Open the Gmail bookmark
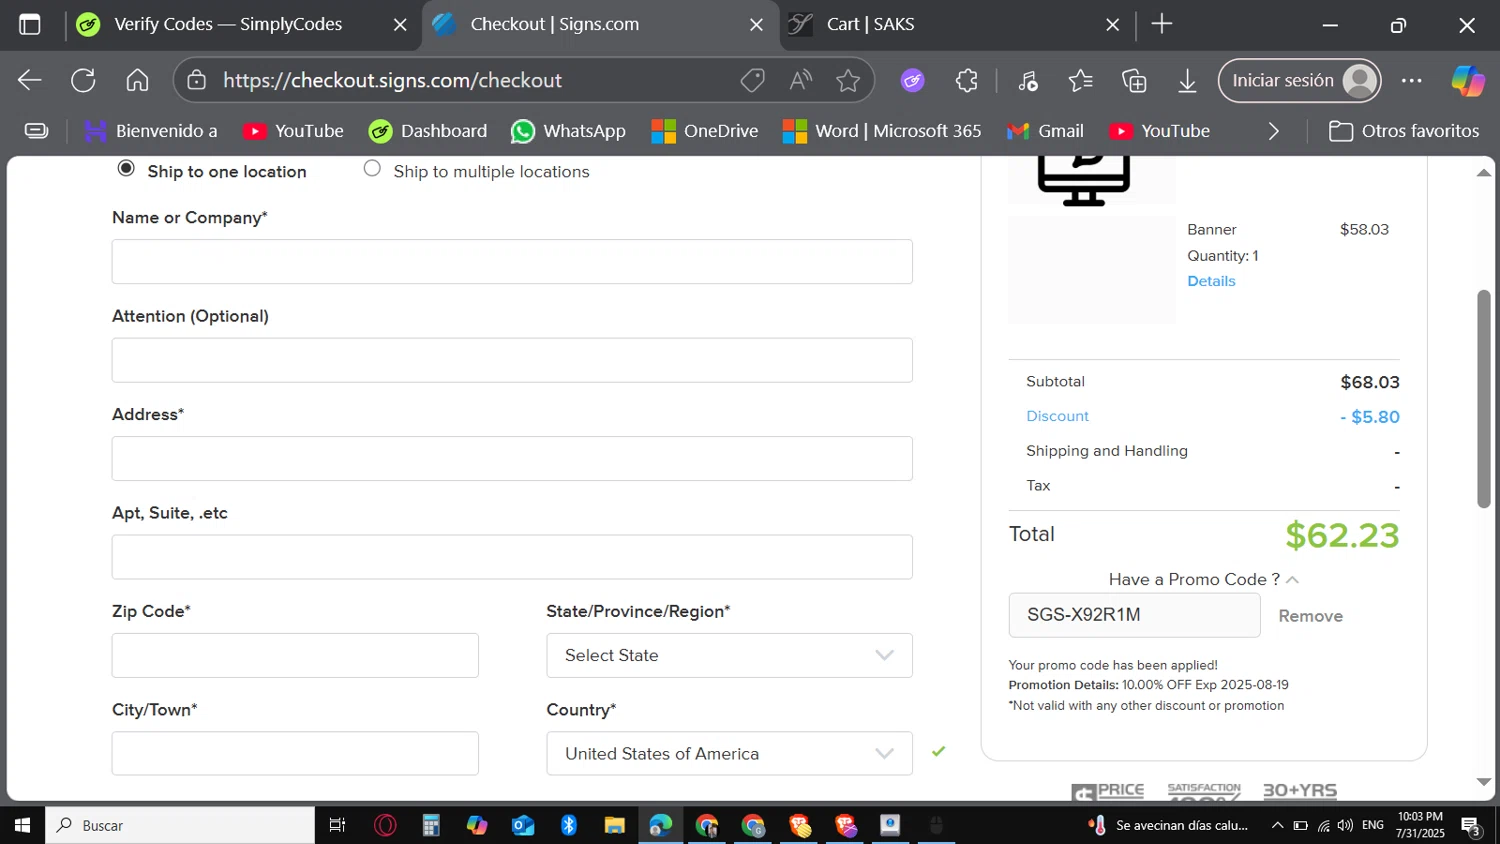Screen dimensions: 1500x844 (x=1045, y=131)
